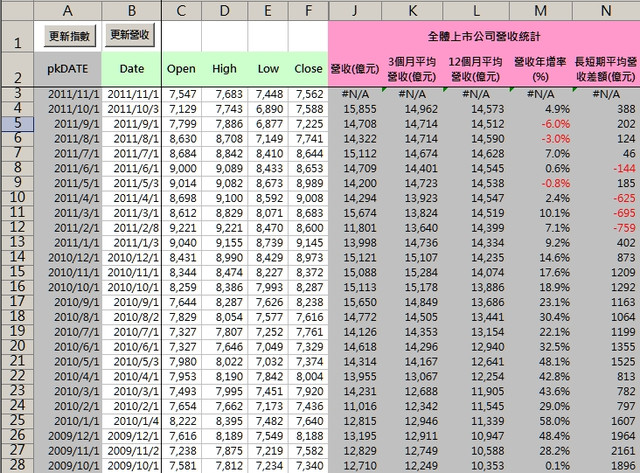The image size is (640, 473).
Task: Click Close value 7,741
Action: point(308,139)
